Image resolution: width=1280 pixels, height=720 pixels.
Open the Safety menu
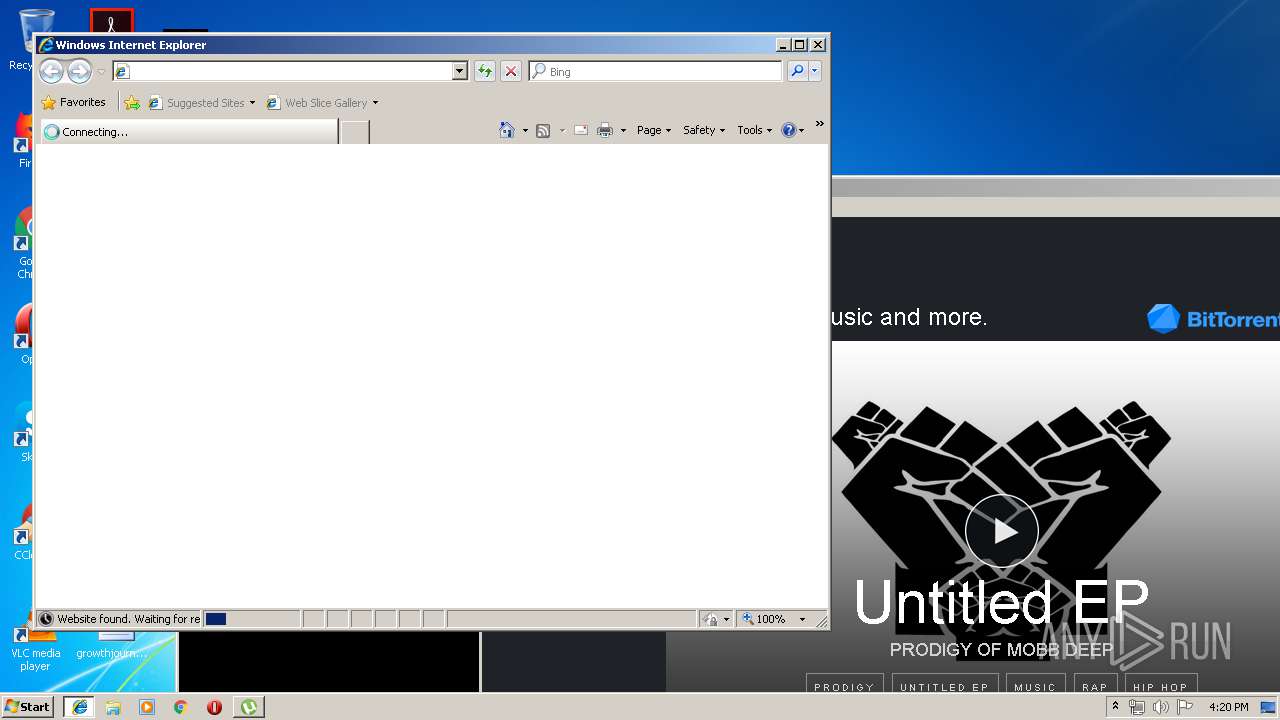[x=704, y=130]
